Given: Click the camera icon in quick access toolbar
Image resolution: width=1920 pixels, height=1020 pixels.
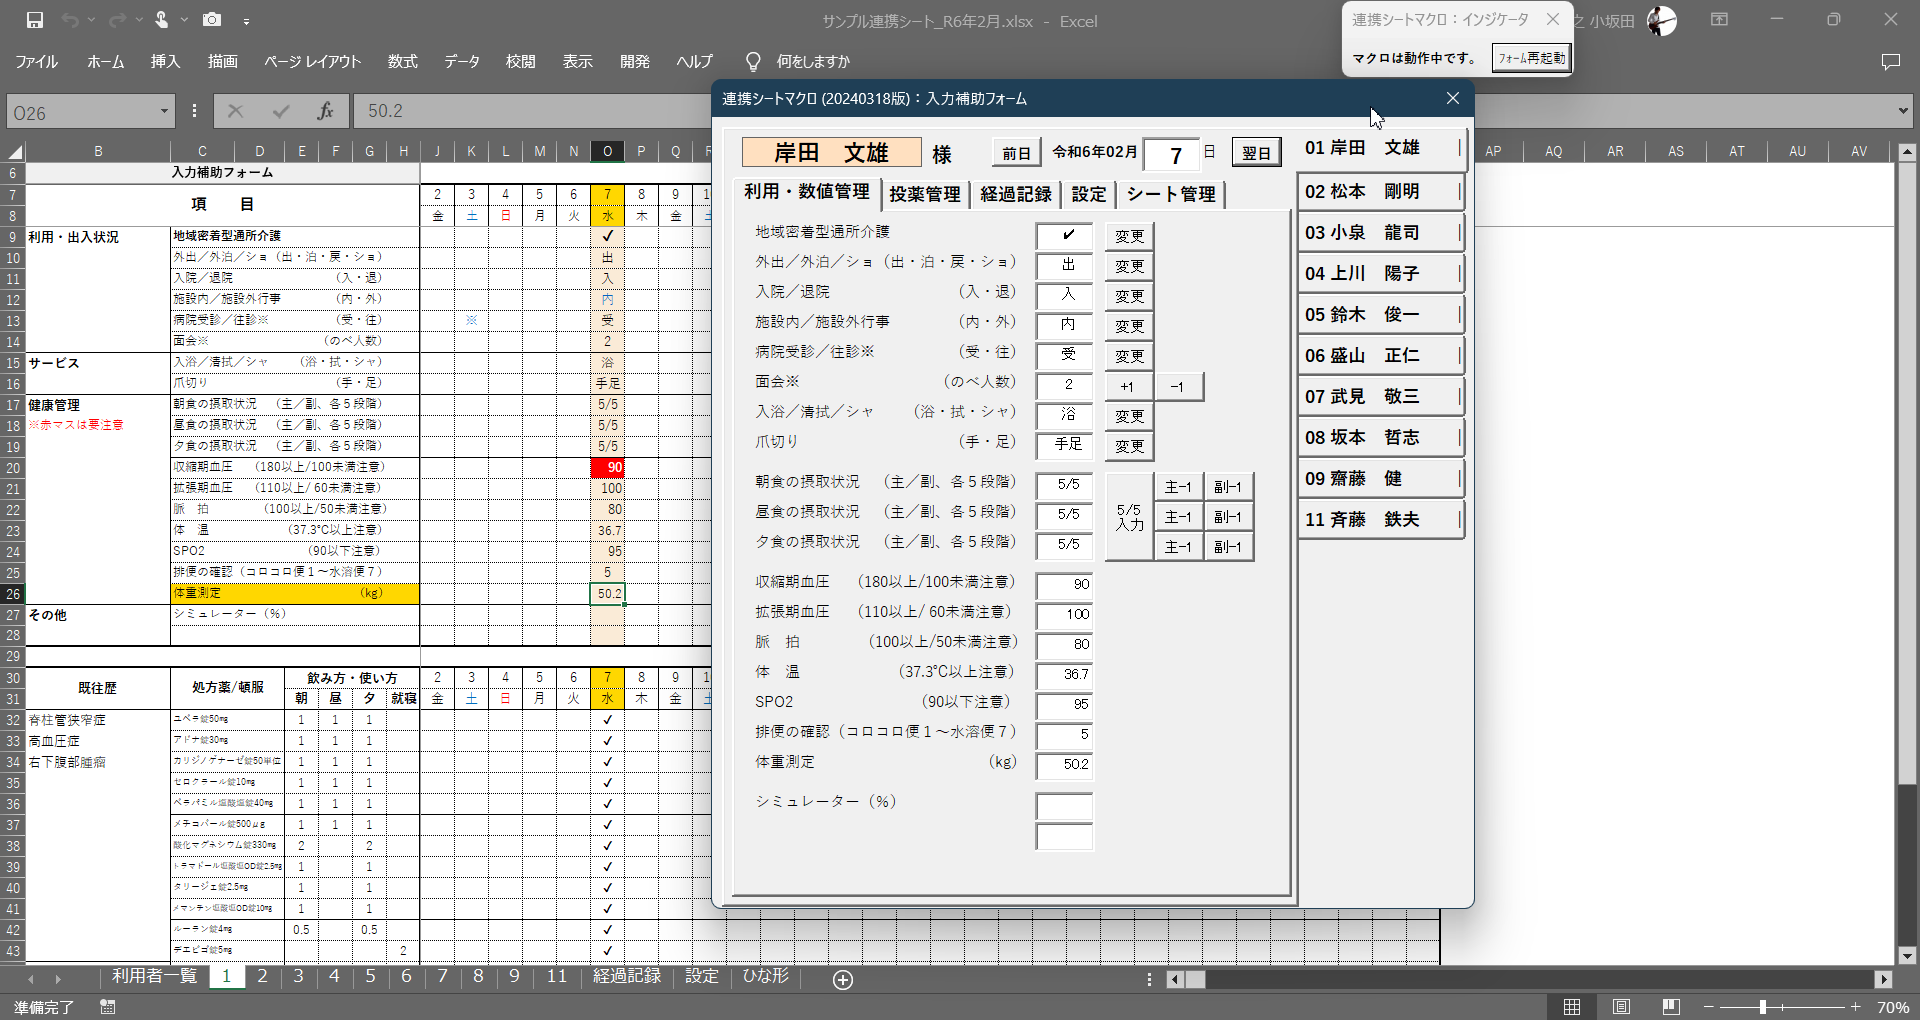Looking at the screenshot, I should [212, 20].
